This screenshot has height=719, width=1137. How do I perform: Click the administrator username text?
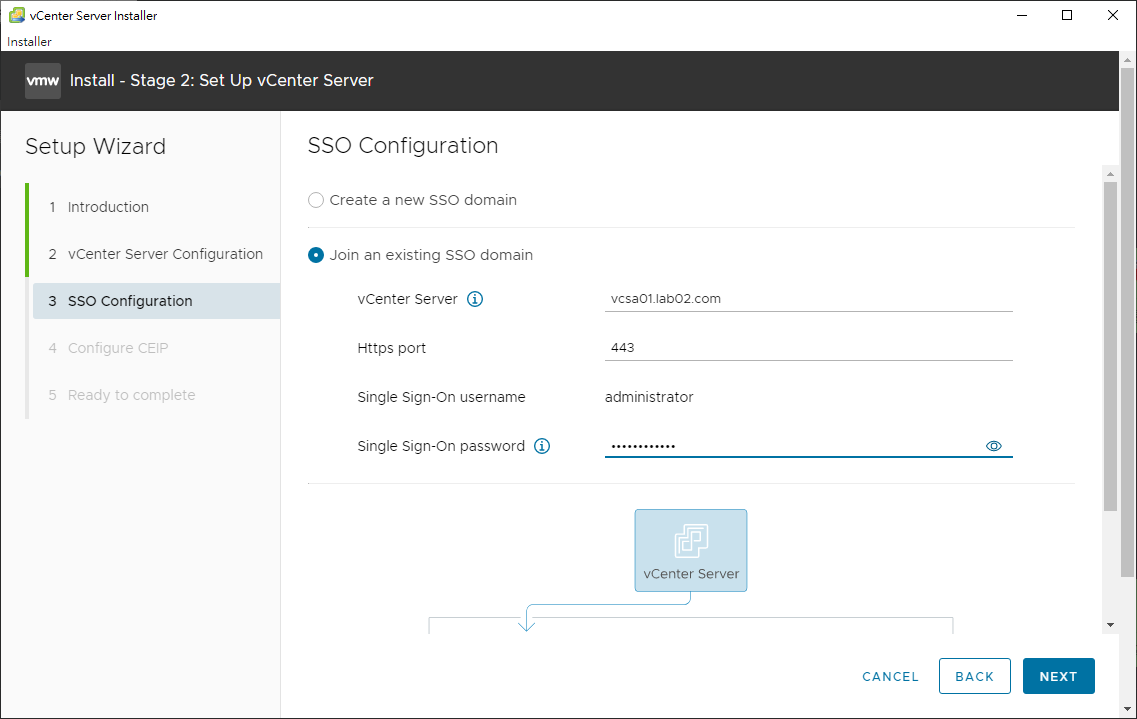click(649, 397)
